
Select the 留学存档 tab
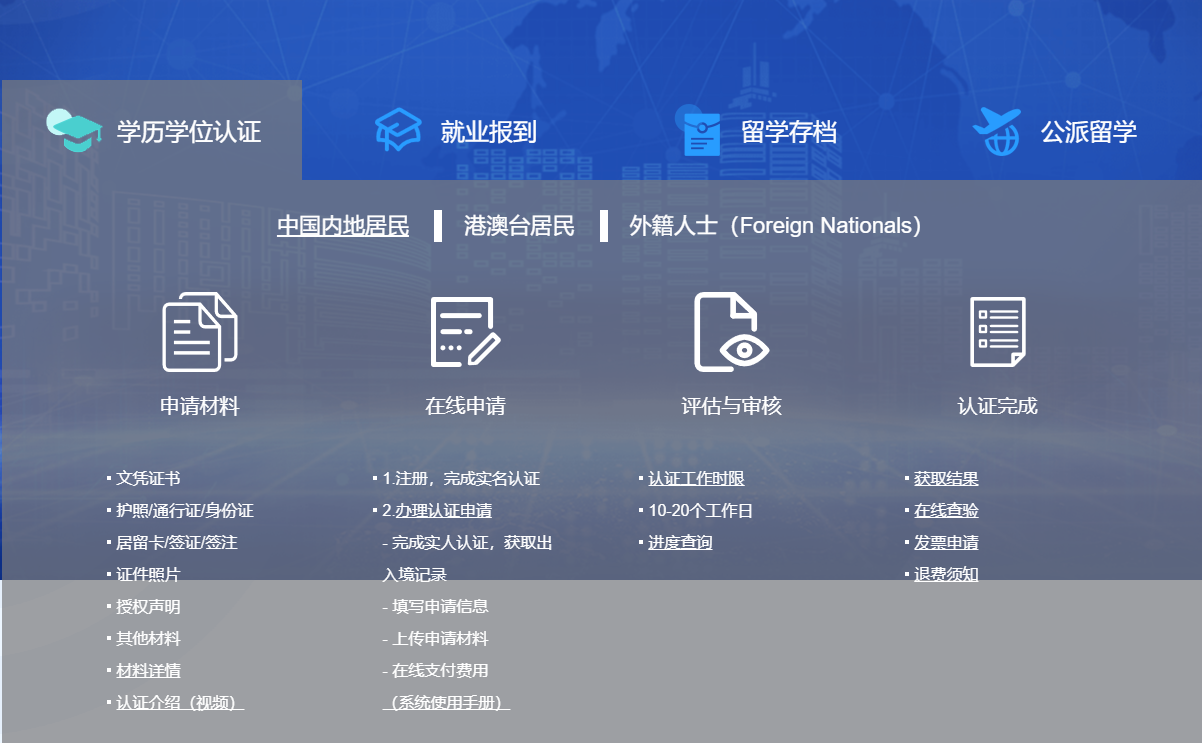point(788,132)
